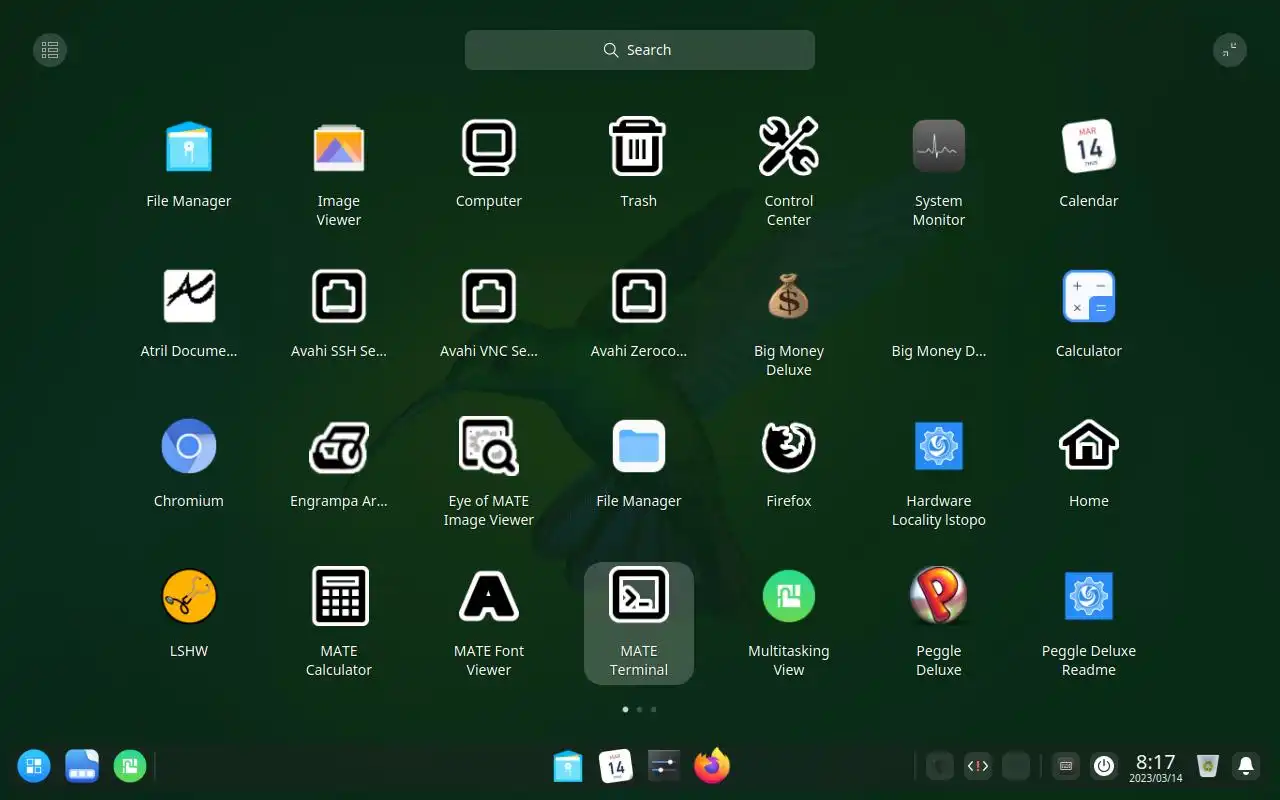1280x800 pixels.
Task: Click the network error tray icon
Action: [978, 767]
